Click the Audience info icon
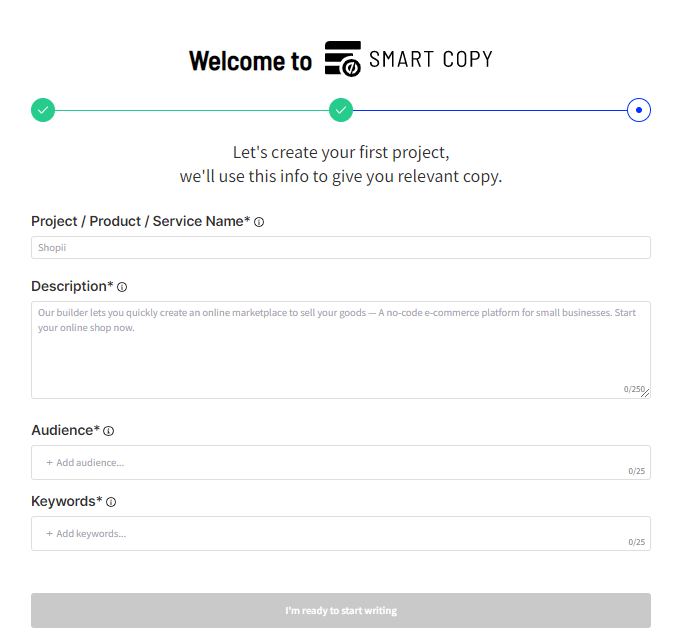The height and width of the screenshot is (644, 697). click(x=109, y=431)
